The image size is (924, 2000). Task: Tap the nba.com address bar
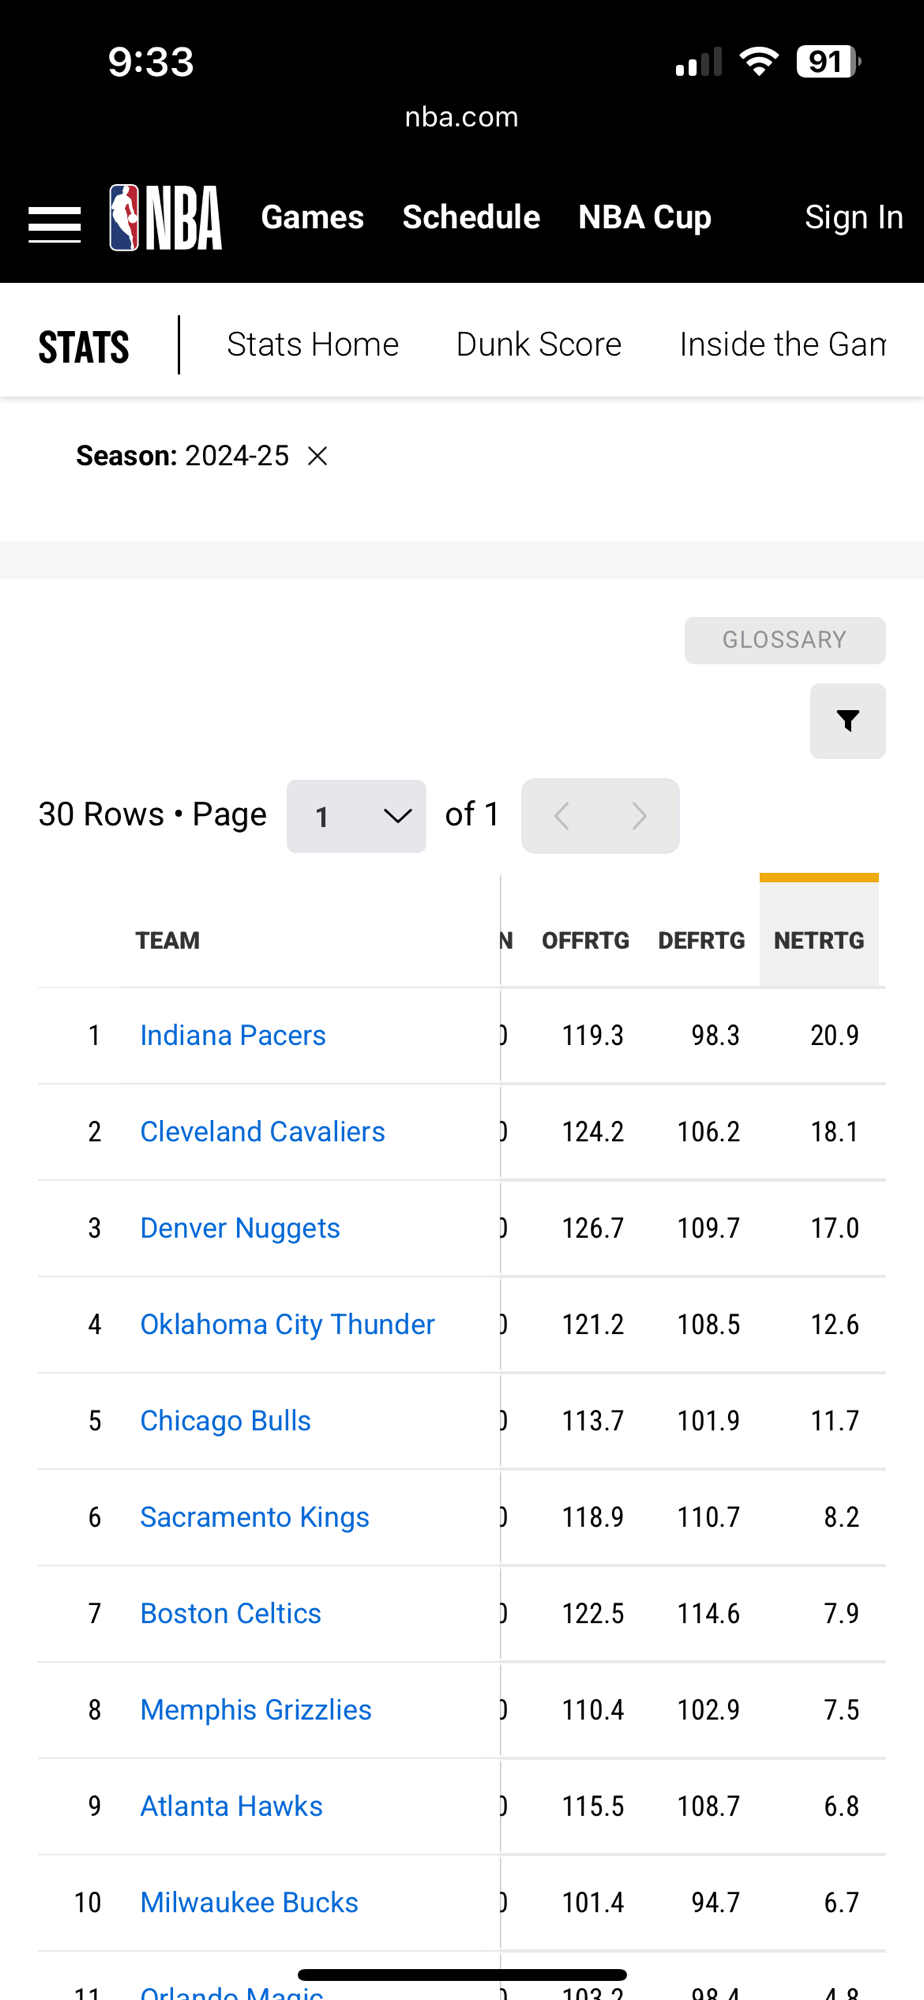pyautogui.click(x=462, y=117)
